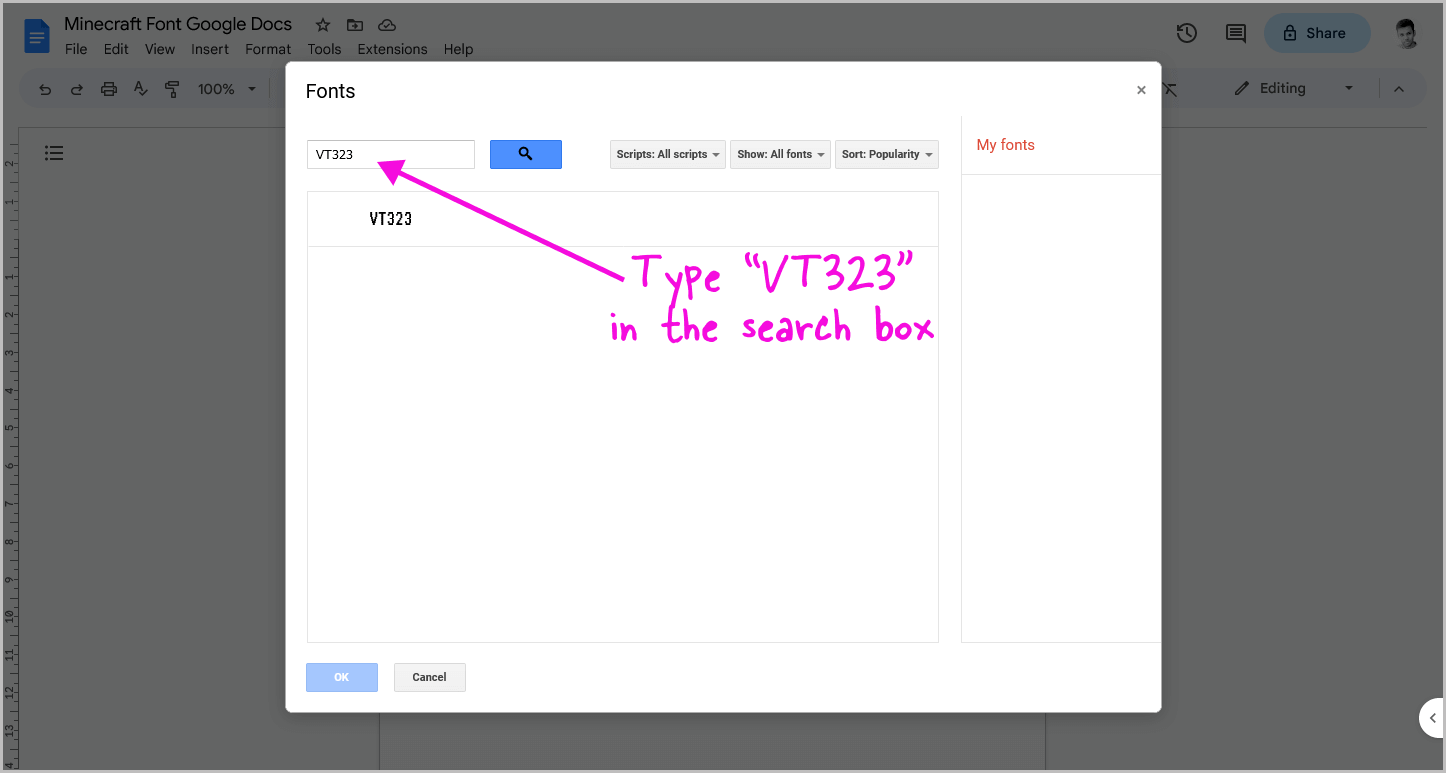
Task: Open the Tools menu
Action: 324,49
